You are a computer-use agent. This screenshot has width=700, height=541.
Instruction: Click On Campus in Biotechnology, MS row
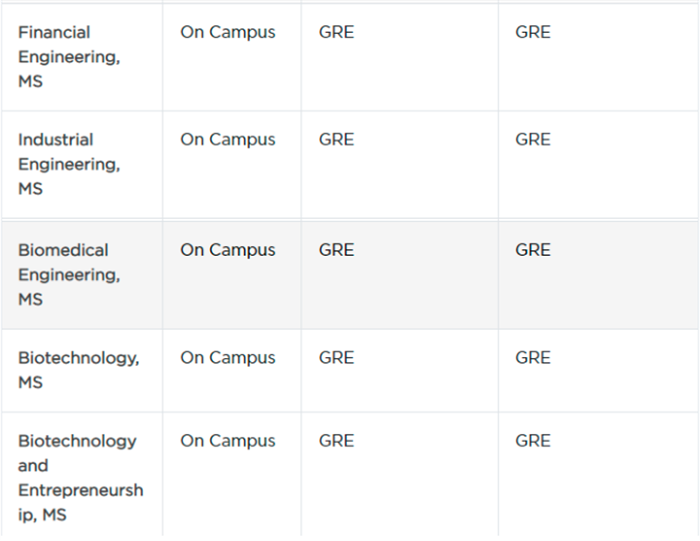(x=228, y=358)
